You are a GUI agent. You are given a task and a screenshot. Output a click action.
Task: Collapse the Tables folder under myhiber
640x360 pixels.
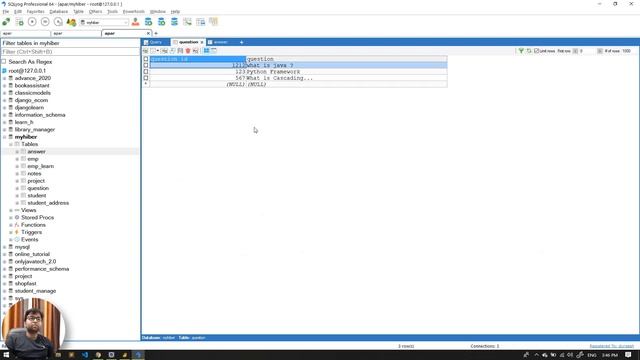[x=11, y=144]
